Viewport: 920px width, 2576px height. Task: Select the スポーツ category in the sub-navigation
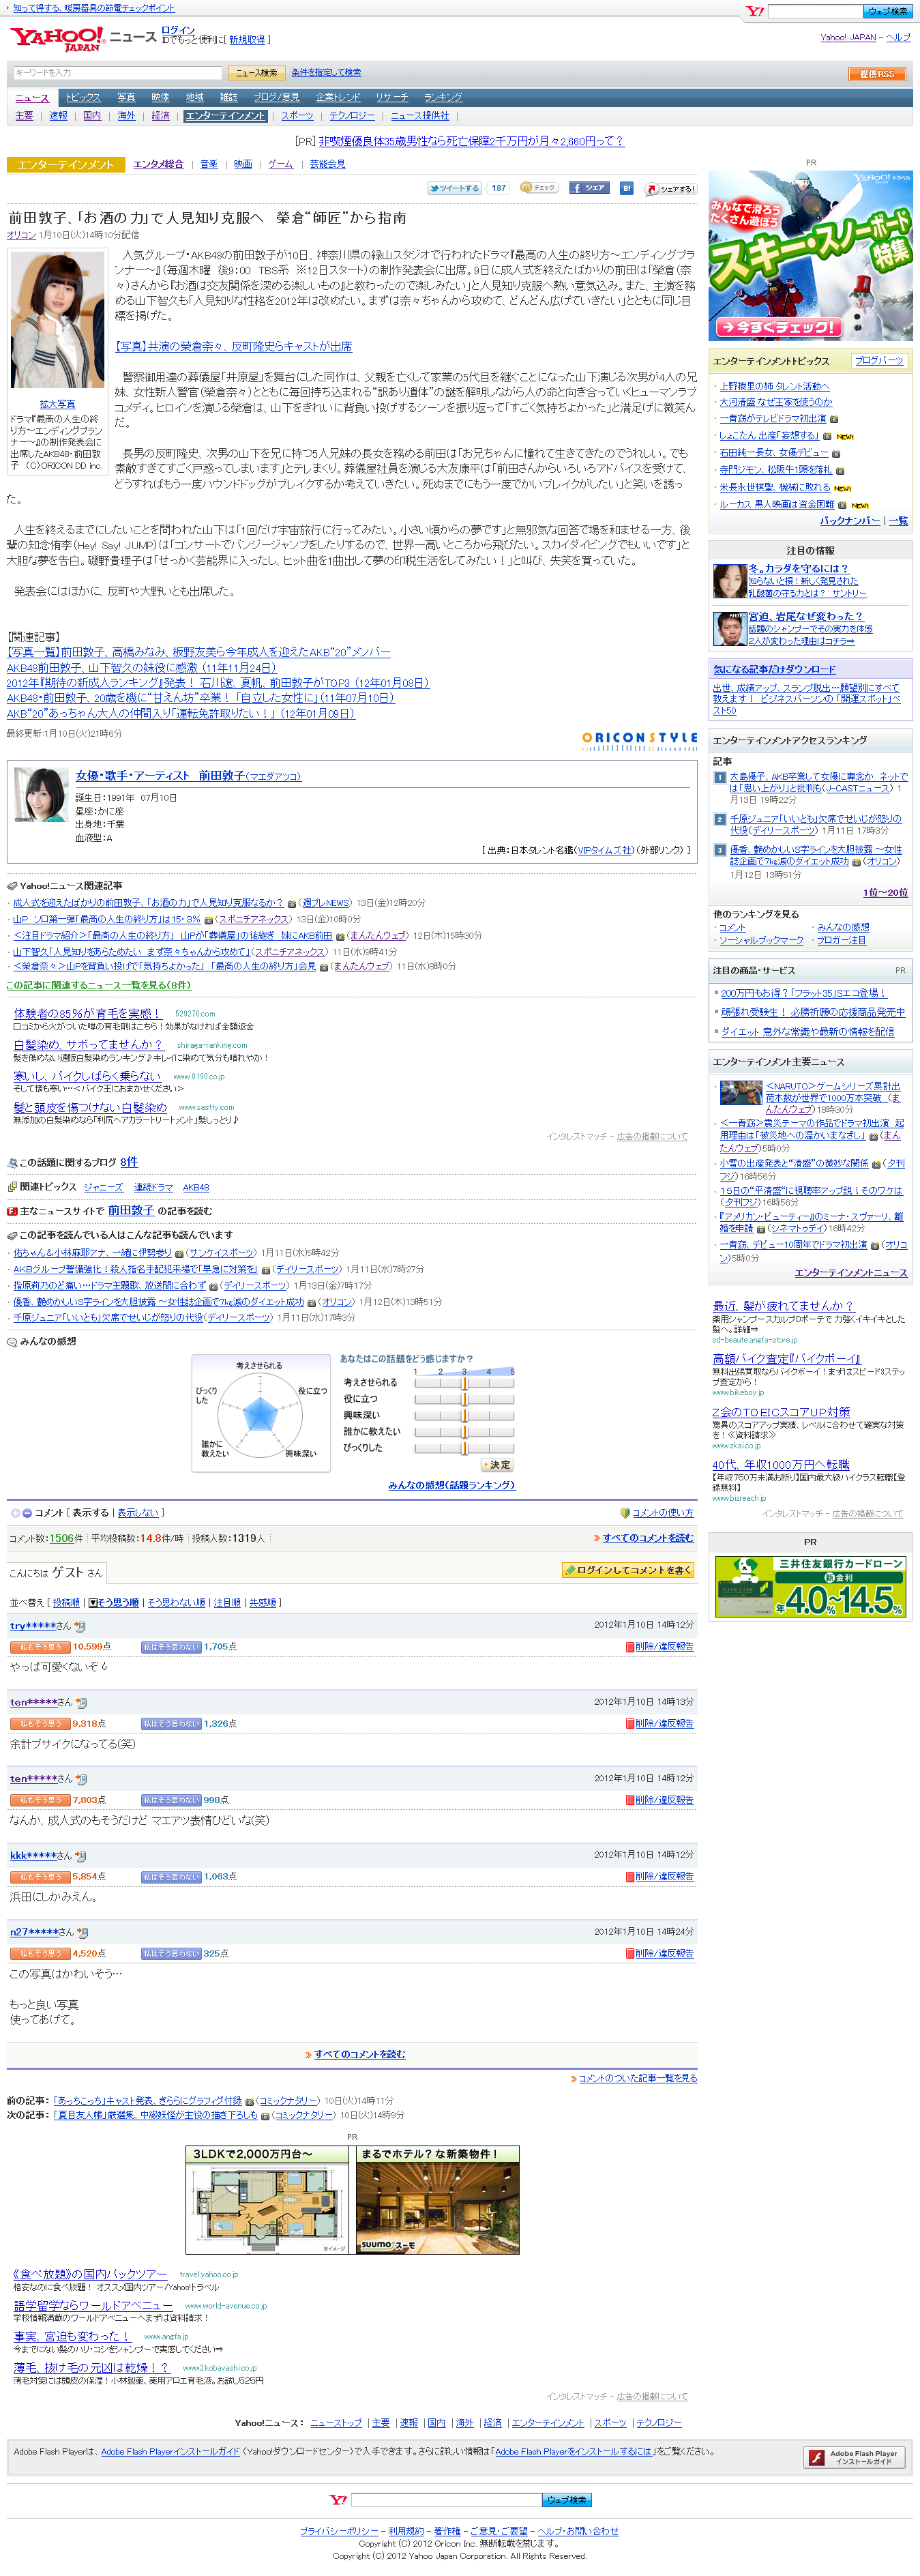(x=297, y=116)
